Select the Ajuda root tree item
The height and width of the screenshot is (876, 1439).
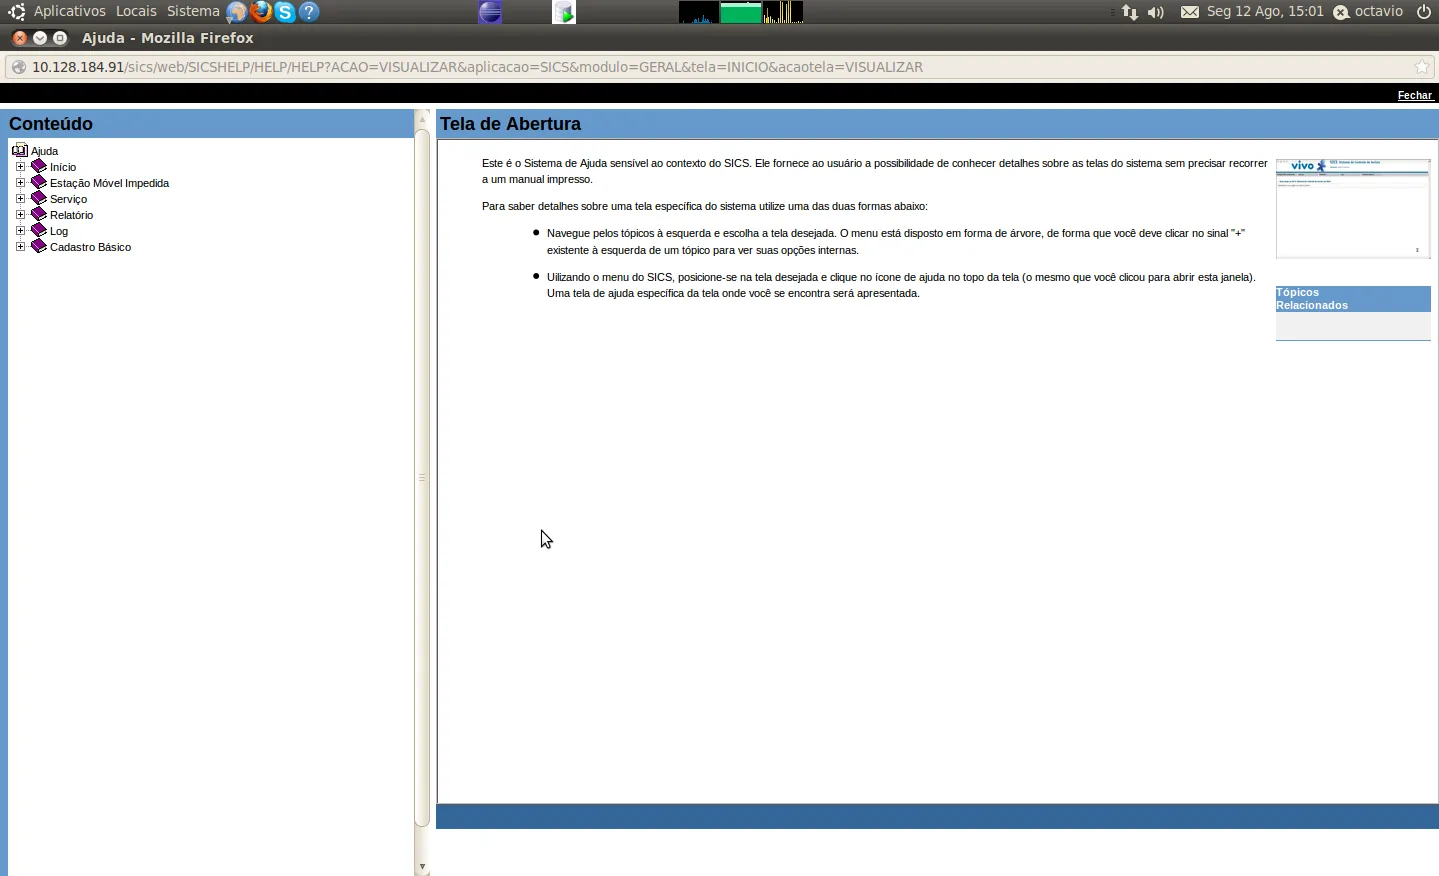[44, 151]
